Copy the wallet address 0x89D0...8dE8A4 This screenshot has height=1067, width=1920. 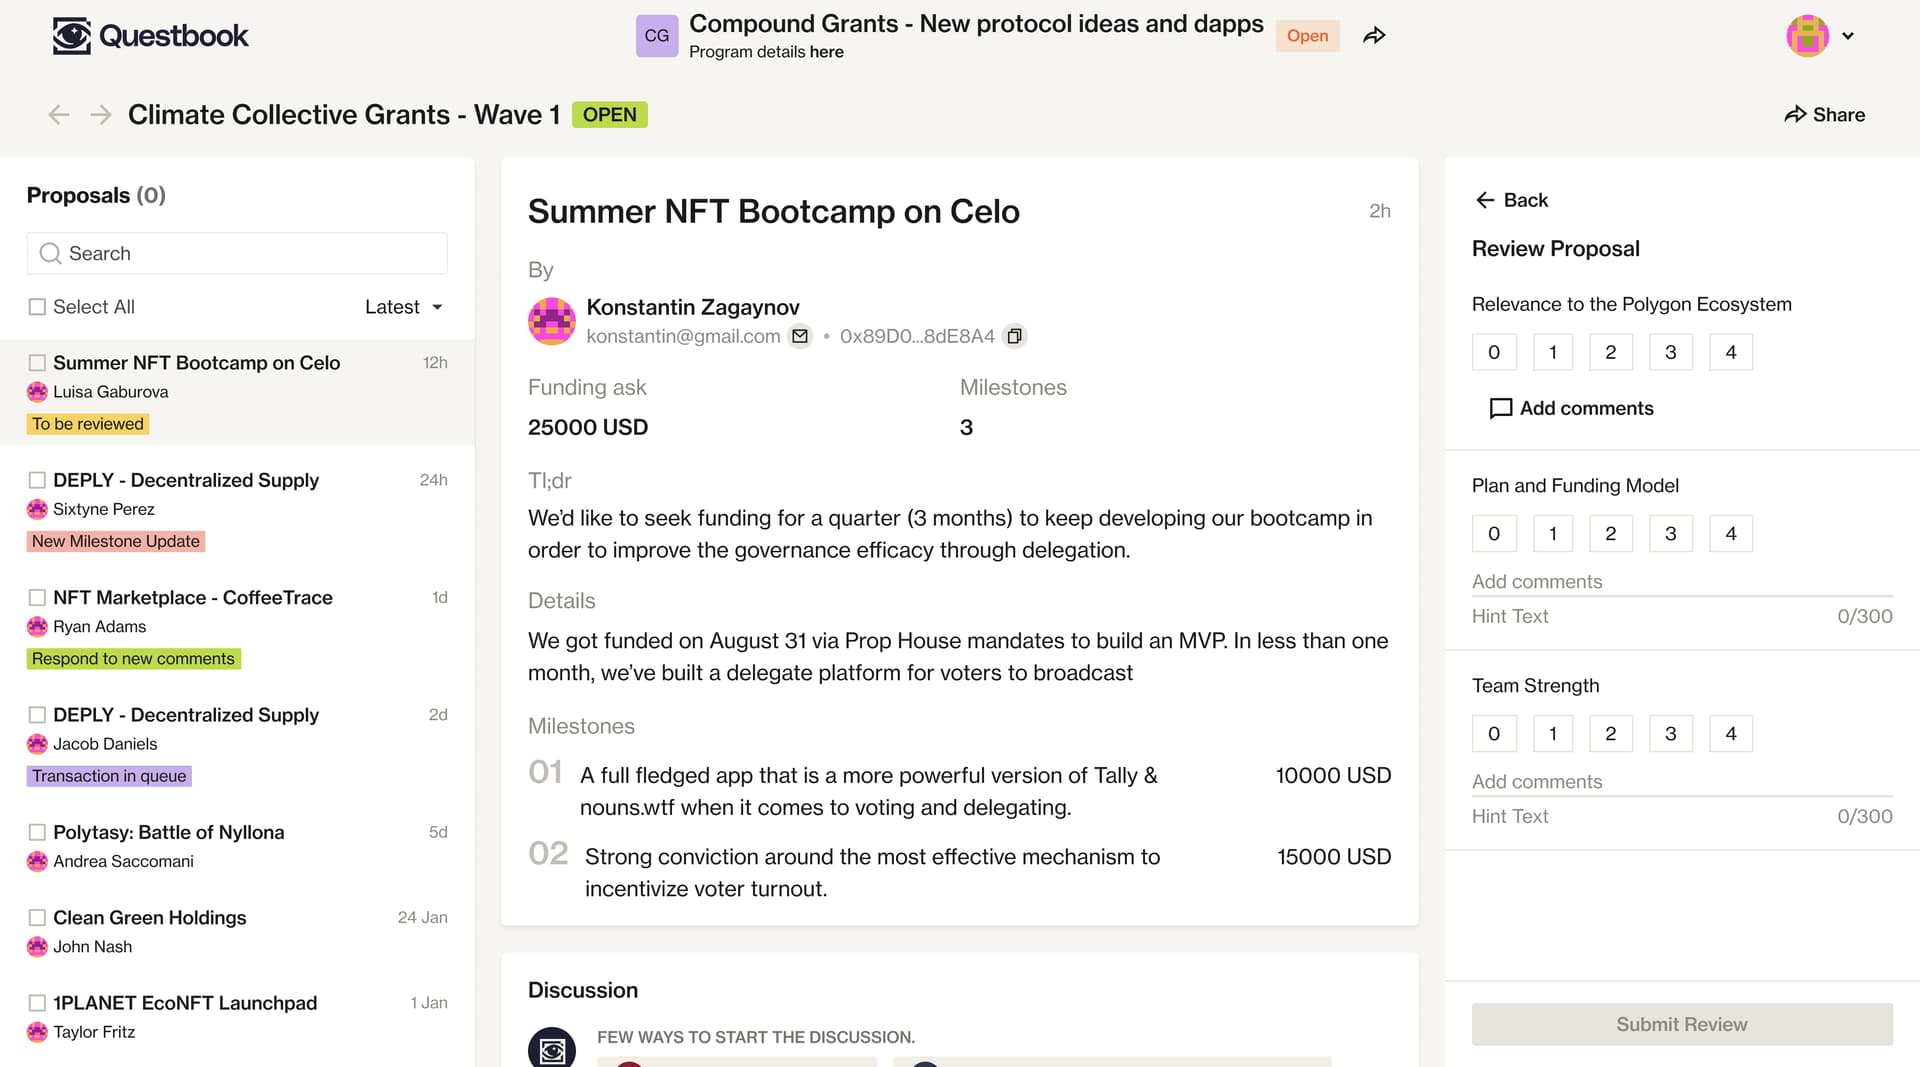(x=1014, y=336)
